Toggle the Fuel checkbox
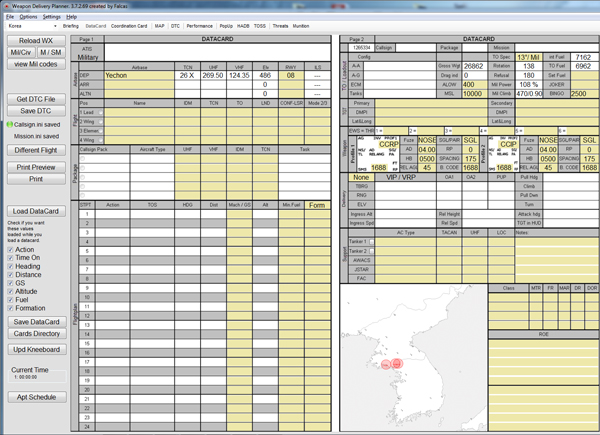Screen dimensions: 600x435 tap(10, 300)
